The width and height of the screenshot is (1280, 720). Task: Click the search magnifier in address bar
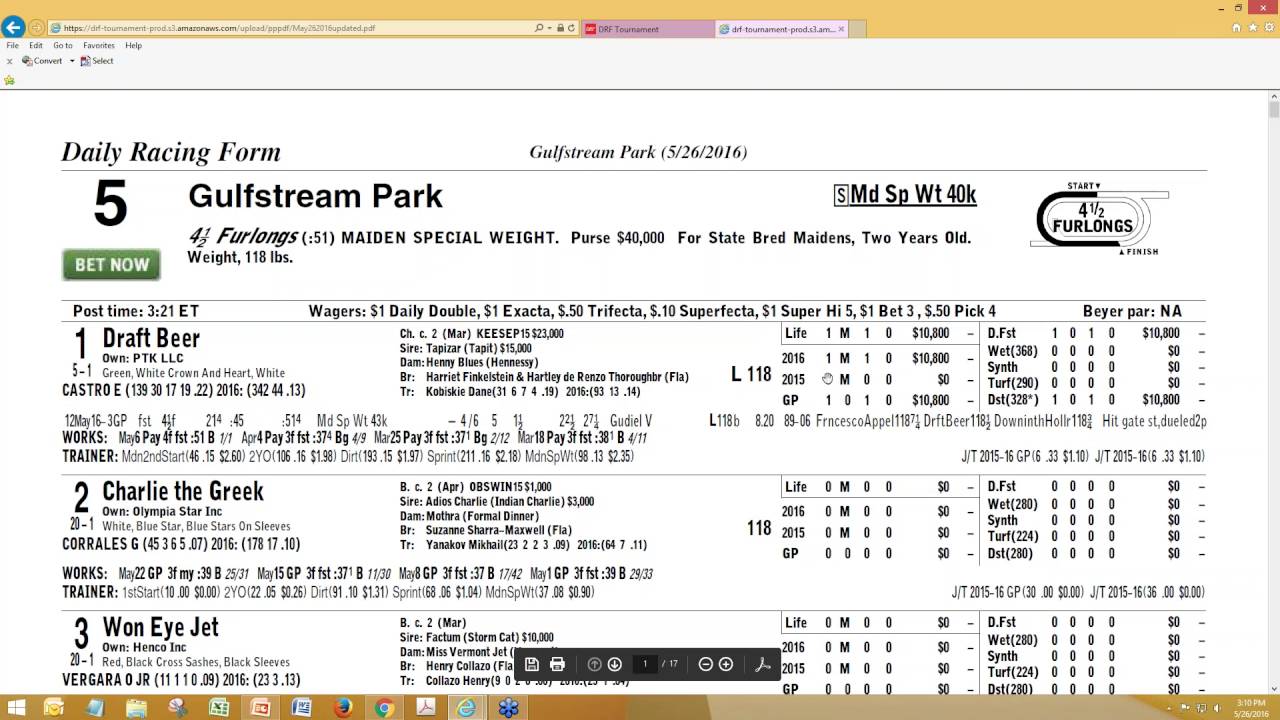(x=540, y=28)
